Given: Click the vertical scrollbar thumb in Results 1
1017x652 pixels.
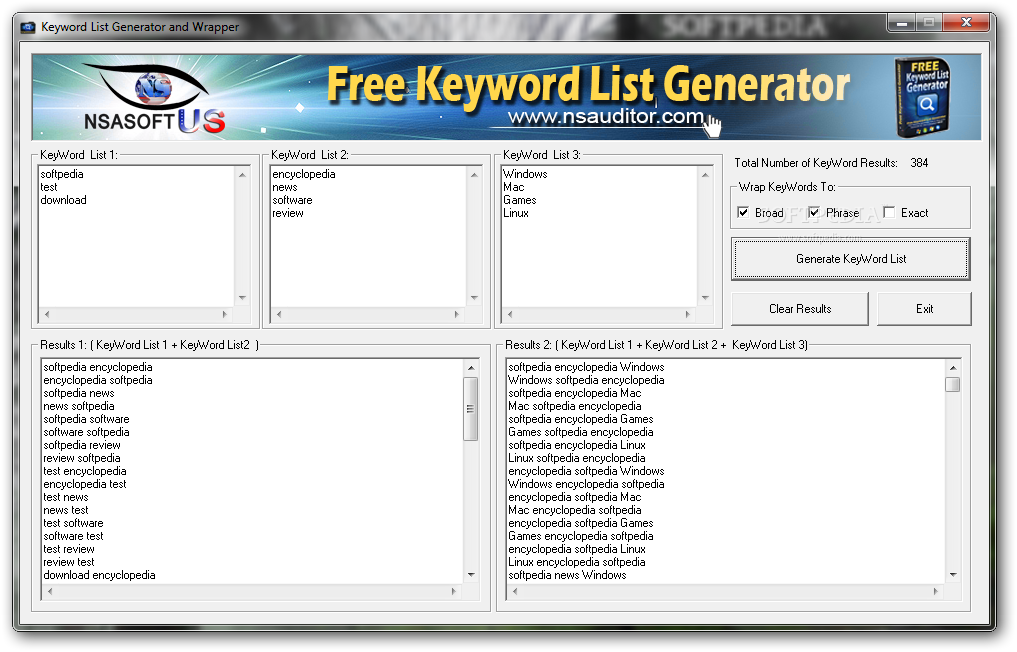Looking at the screenshot, I should 471,409.
